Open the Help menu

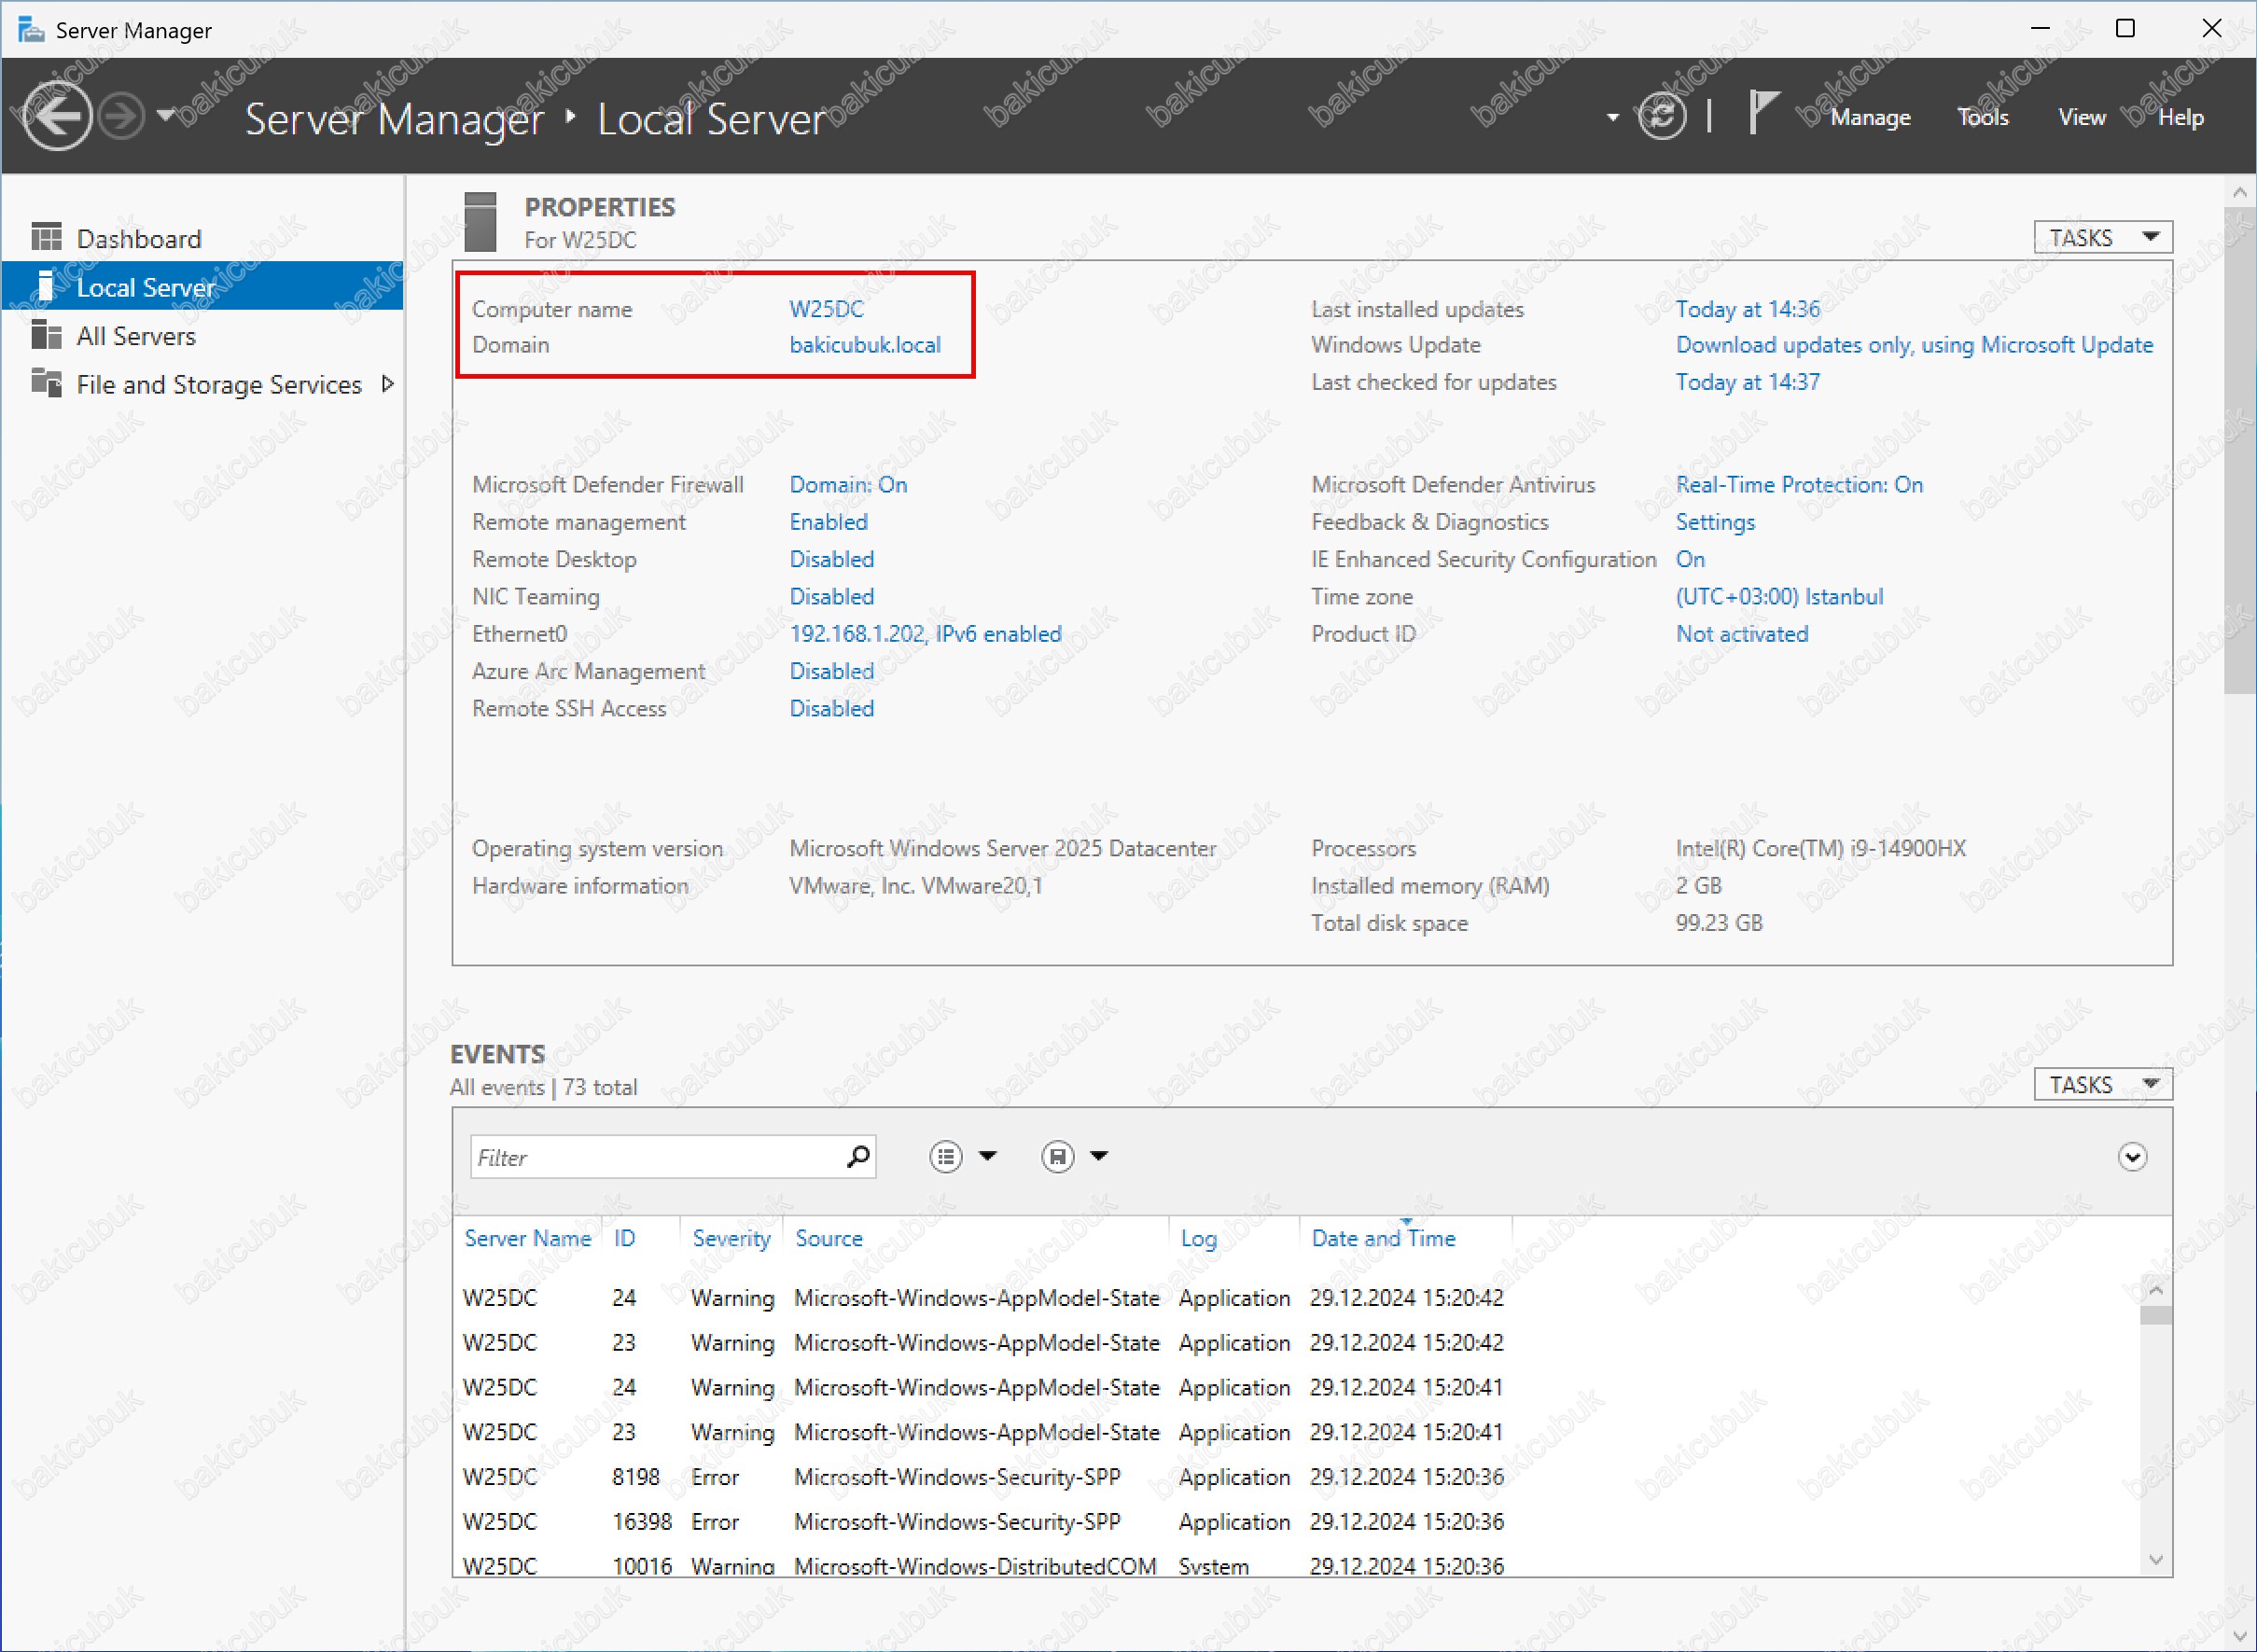click(x=2180, y=117)
